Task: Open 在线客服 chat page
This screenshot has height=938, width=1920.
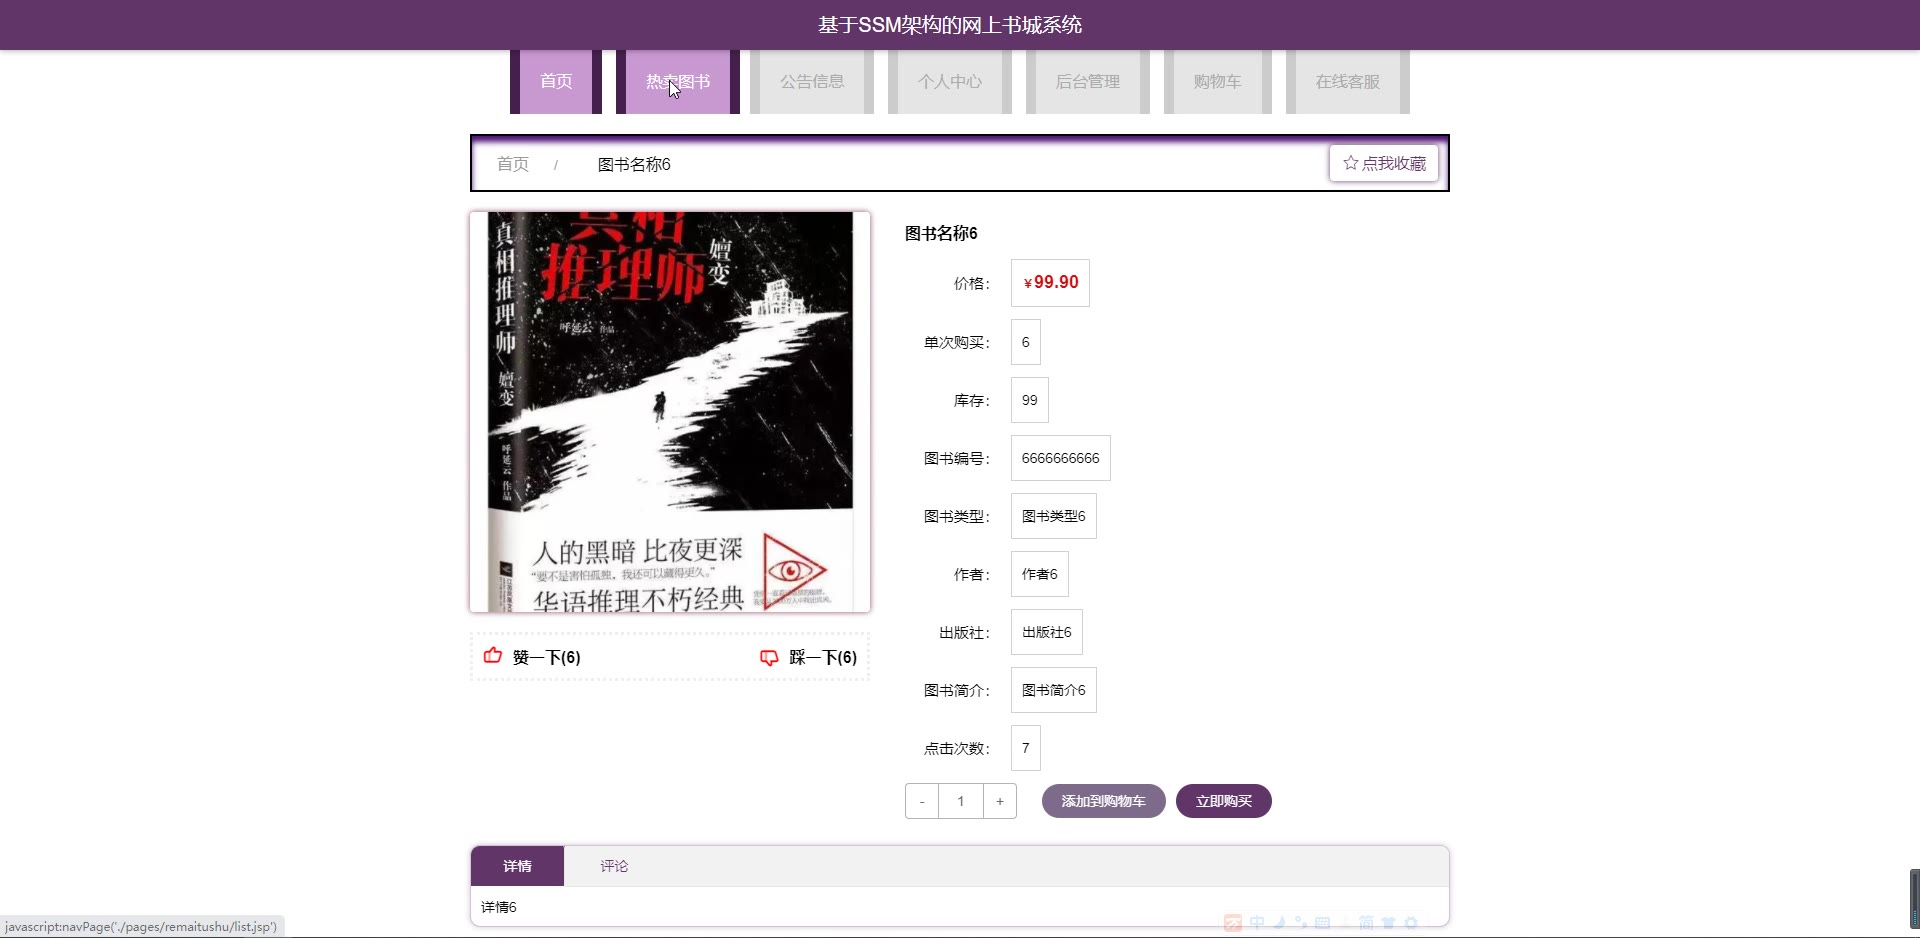Action: pyautogui.click(x=1348, y=82)
